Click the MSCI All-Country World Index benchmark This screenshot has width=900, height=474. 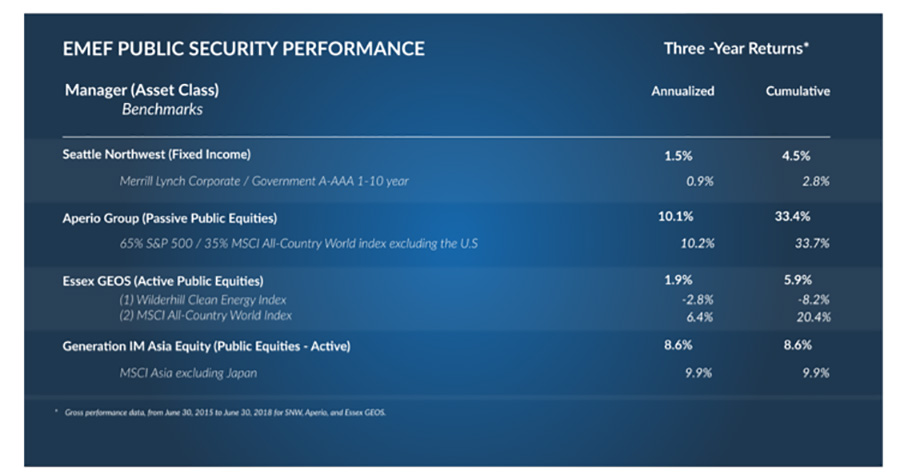205,315
